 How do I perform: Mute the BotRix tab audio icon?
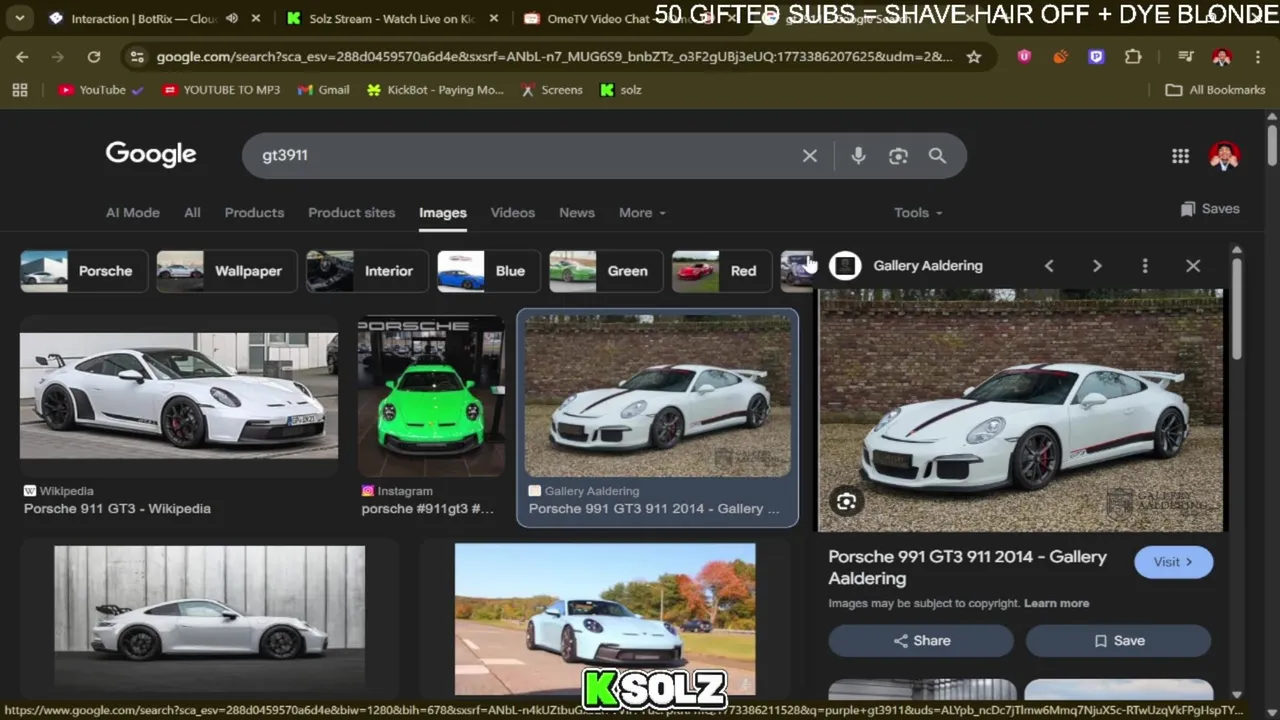232,18
